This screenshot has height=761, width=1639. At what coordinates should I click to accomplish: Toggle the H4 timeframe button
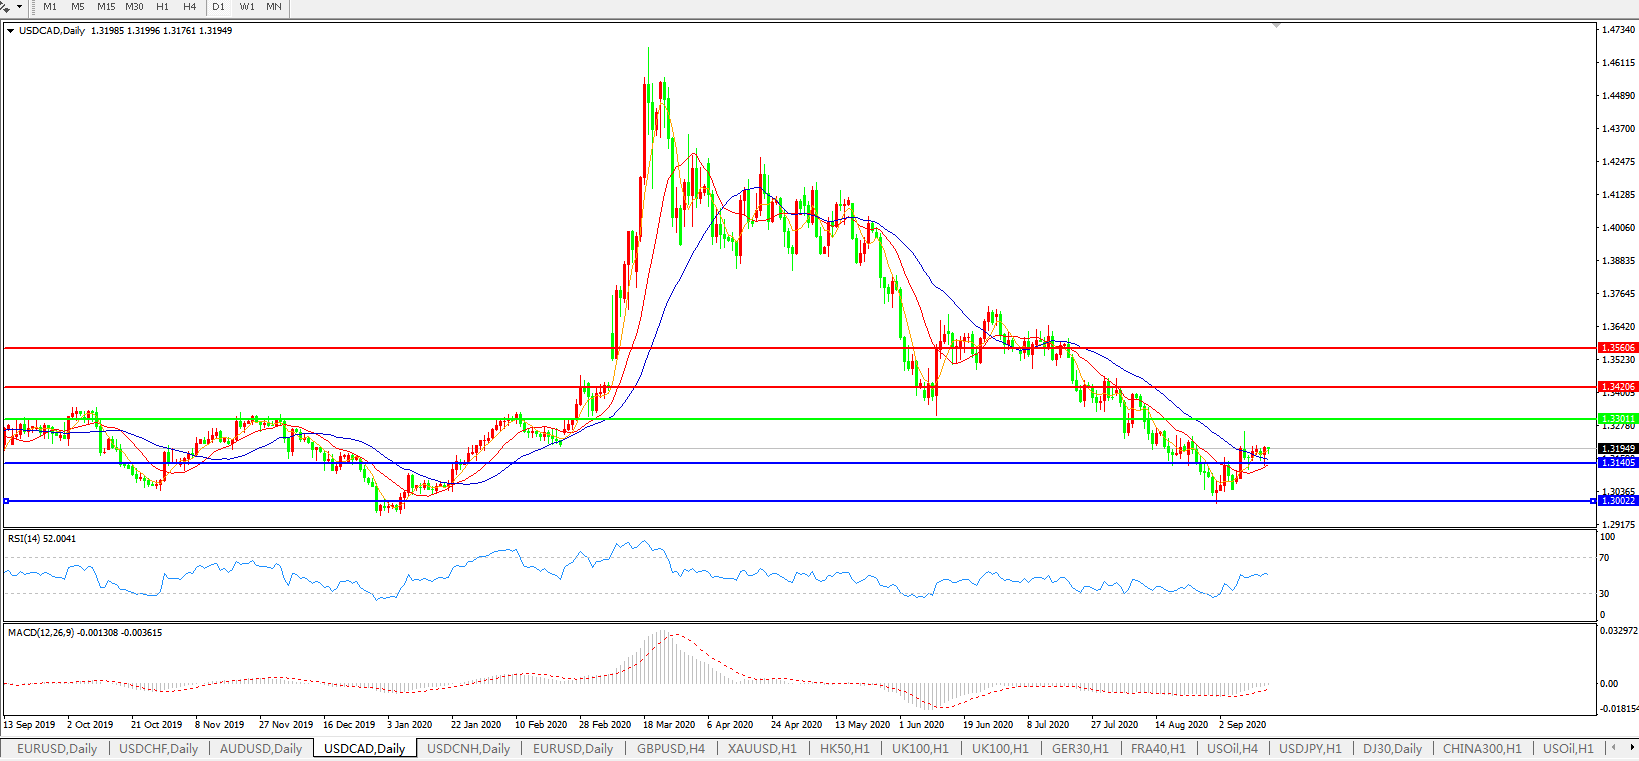point(190,7)
